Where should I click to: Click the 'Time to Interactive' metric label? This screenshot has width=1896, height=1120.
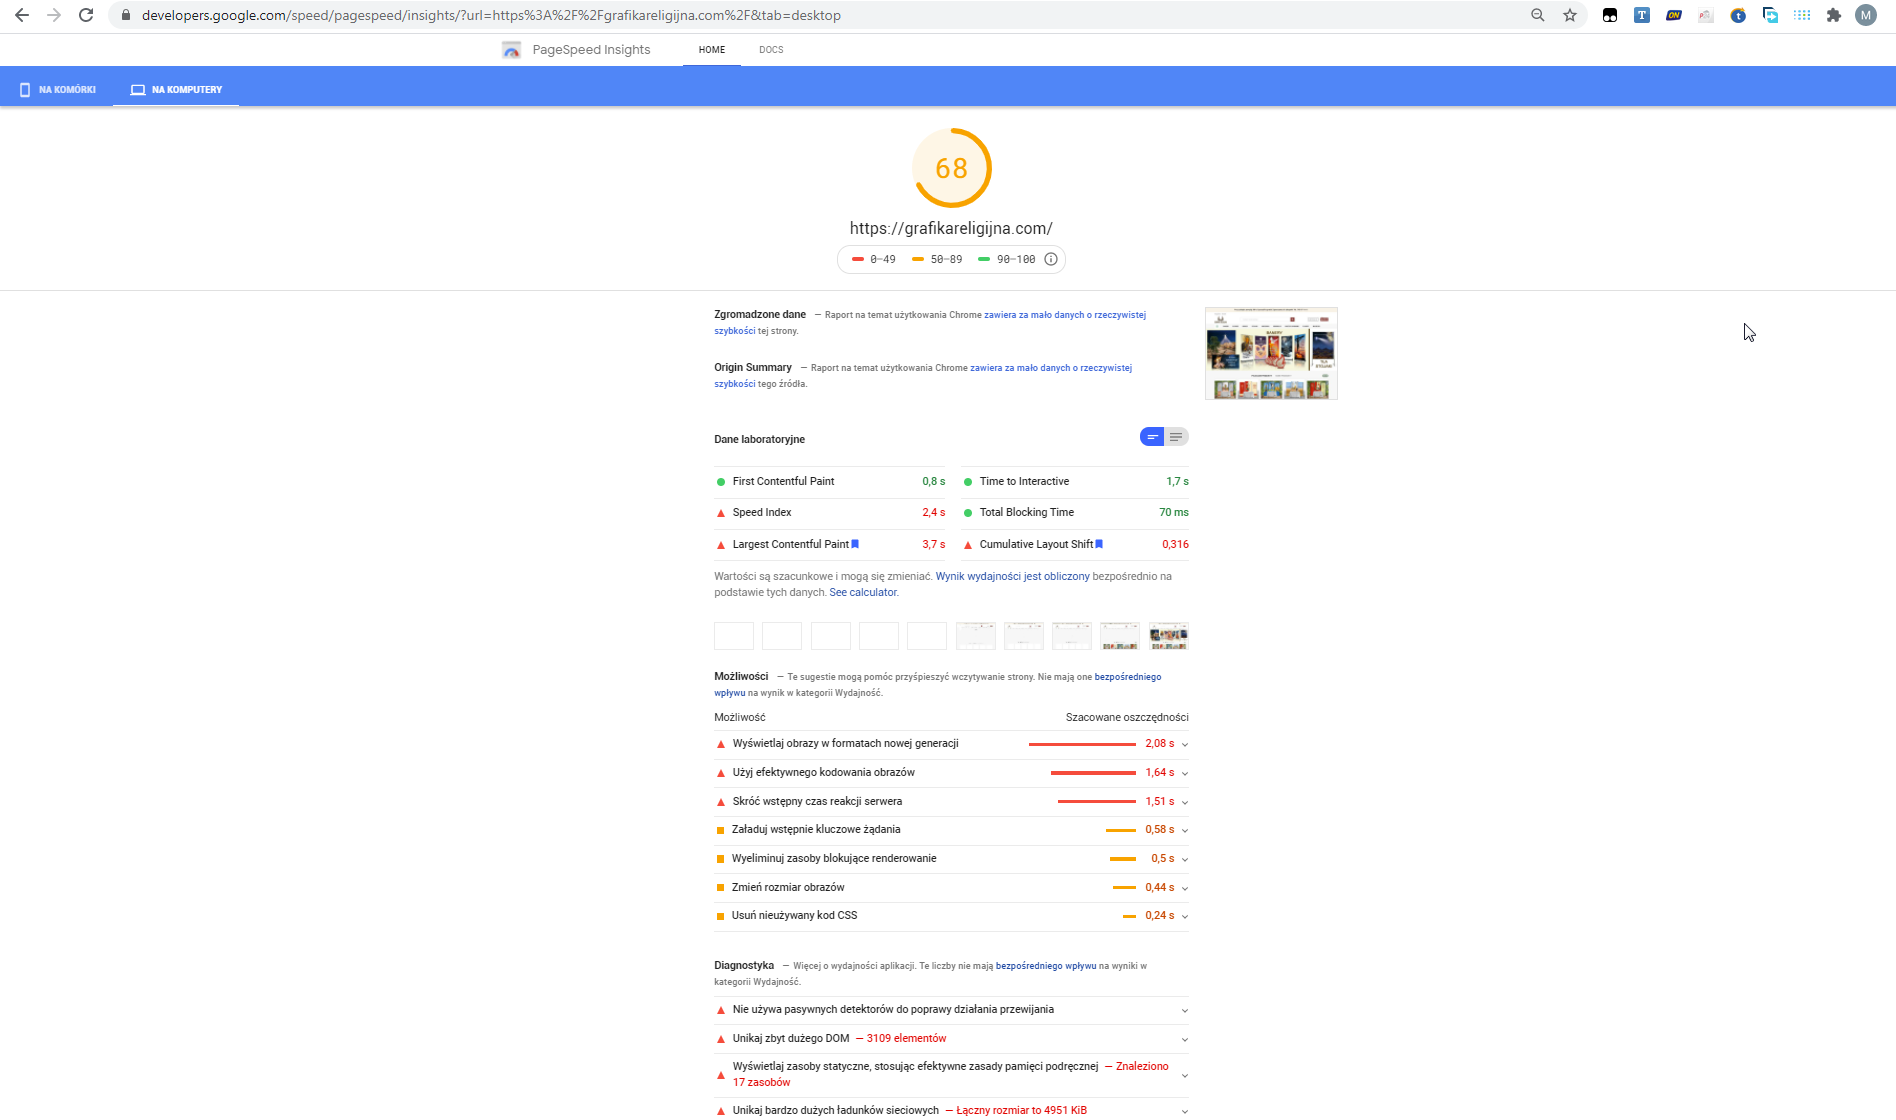click(1024, 482)
